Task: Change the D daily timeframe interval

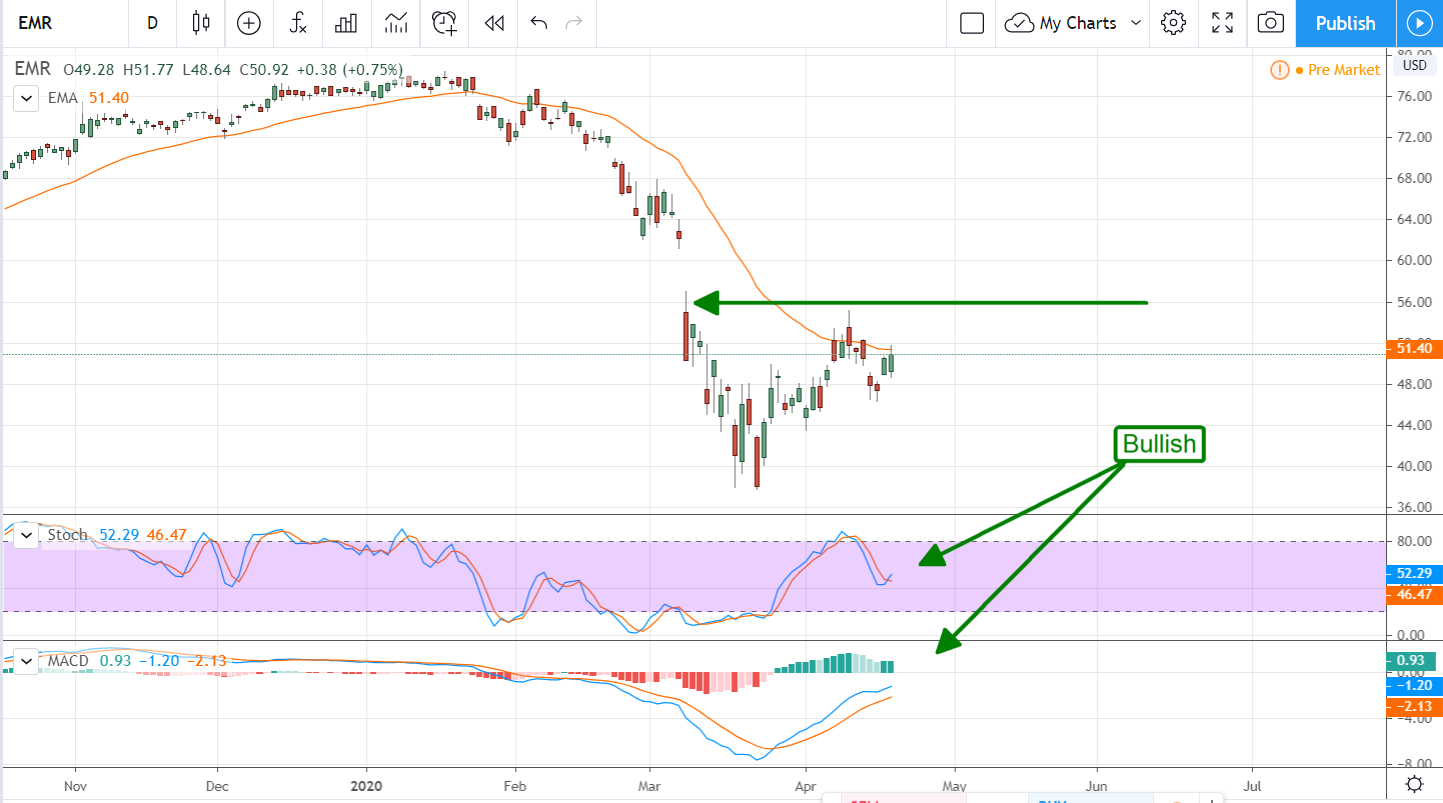Action: click(152, 23)
